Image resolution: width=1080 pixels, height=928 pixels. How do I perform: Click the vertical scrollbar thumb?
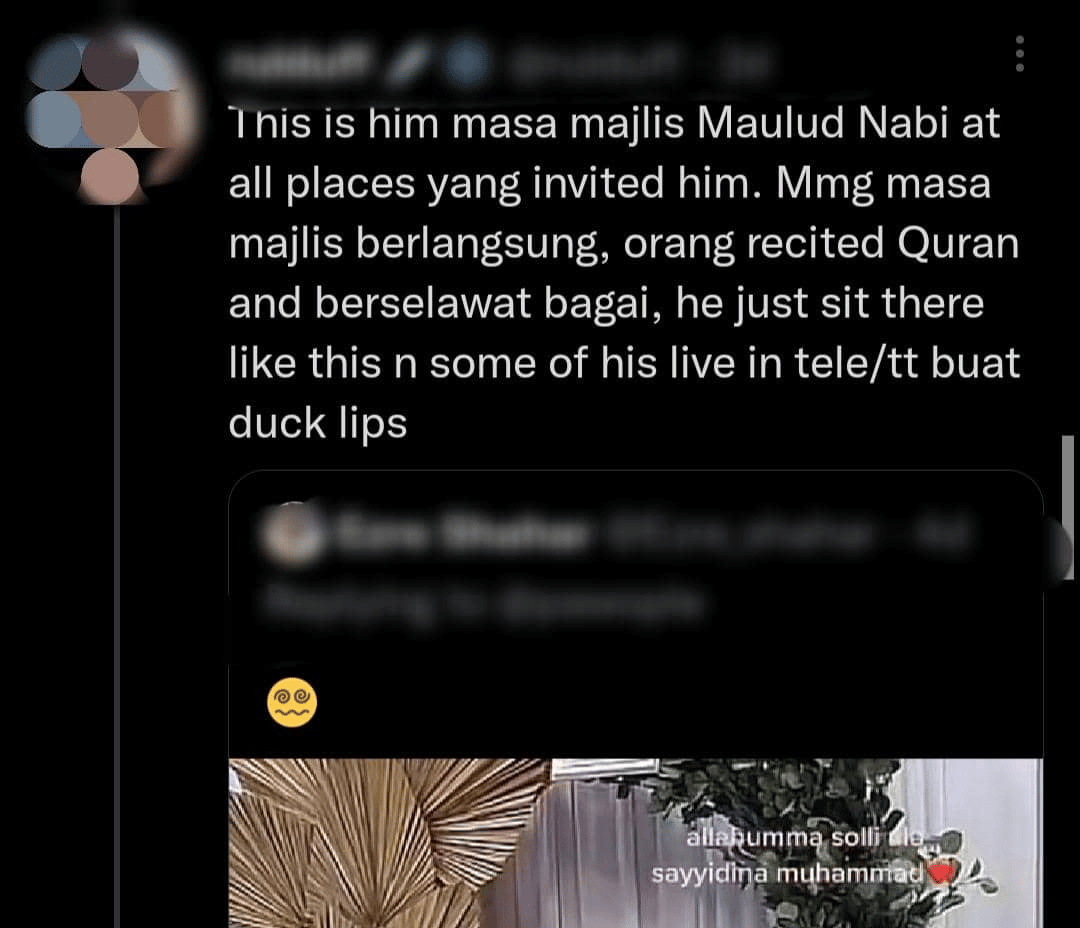[1068, 507]
